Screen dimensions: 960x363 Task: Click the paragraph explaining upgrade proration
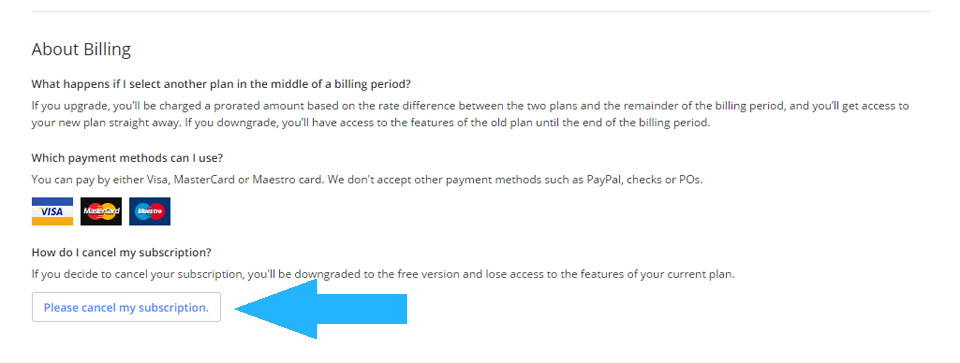(470, 114)
